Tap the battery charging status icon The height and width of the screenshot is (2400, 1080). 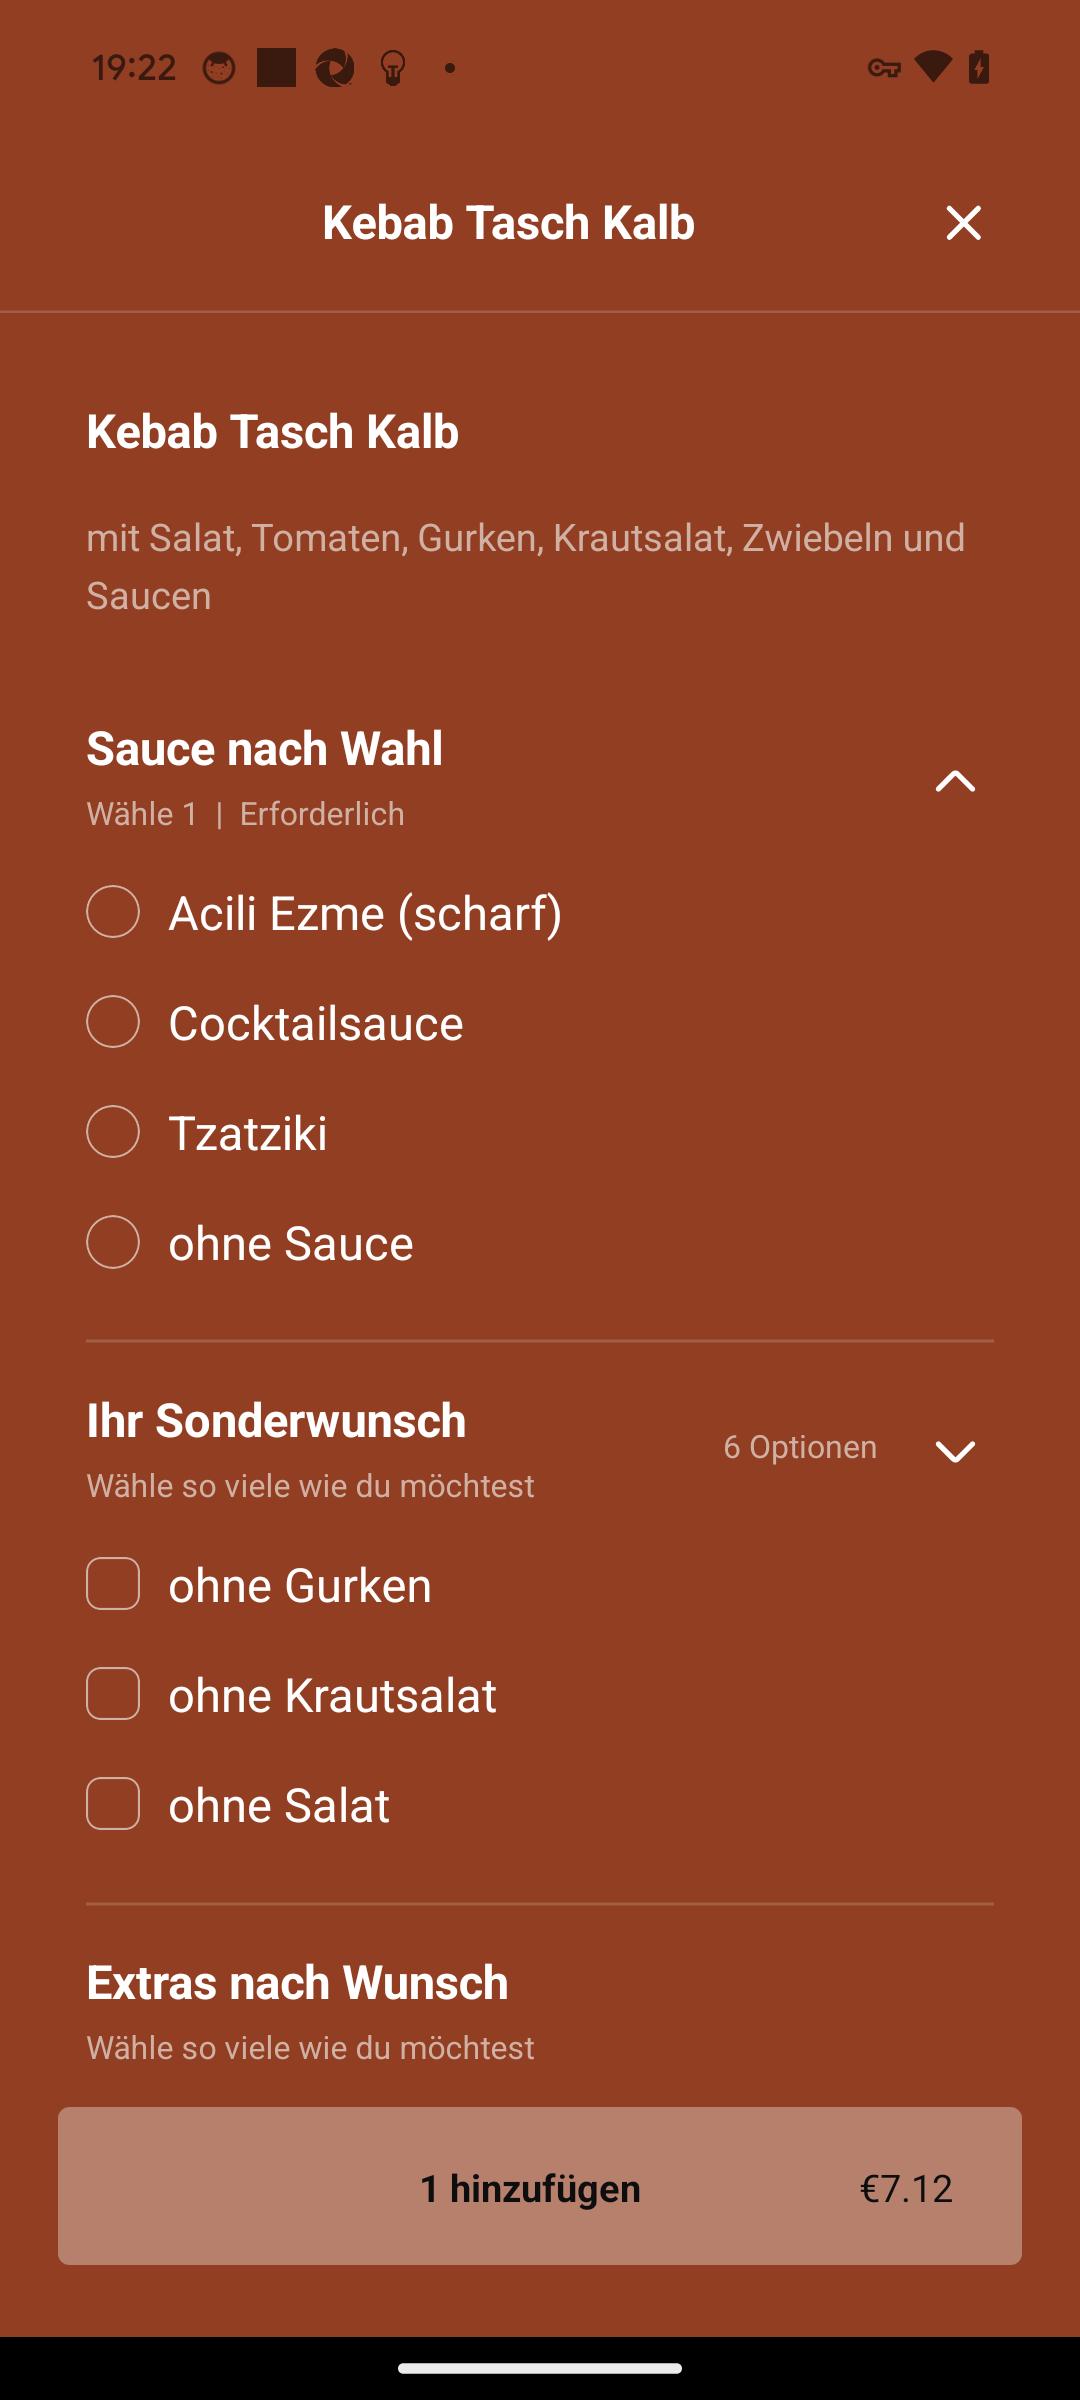click(979, 67)
